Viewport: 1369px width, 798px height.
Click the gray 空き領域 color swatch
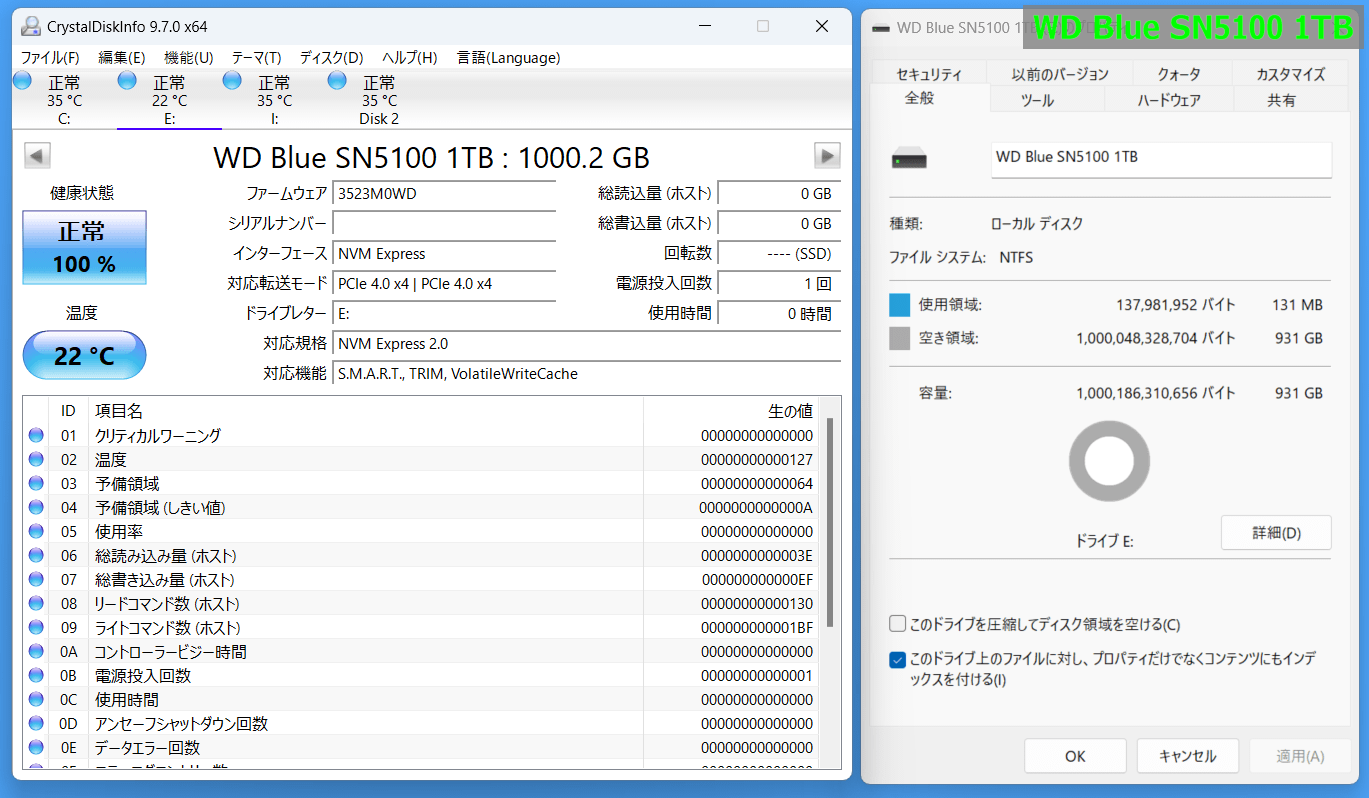point(900,339)
